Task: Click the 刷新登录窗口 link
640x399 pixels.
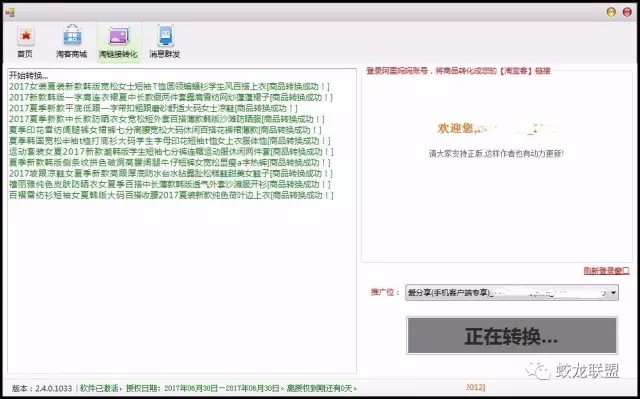Action: [x=607, y=271]
